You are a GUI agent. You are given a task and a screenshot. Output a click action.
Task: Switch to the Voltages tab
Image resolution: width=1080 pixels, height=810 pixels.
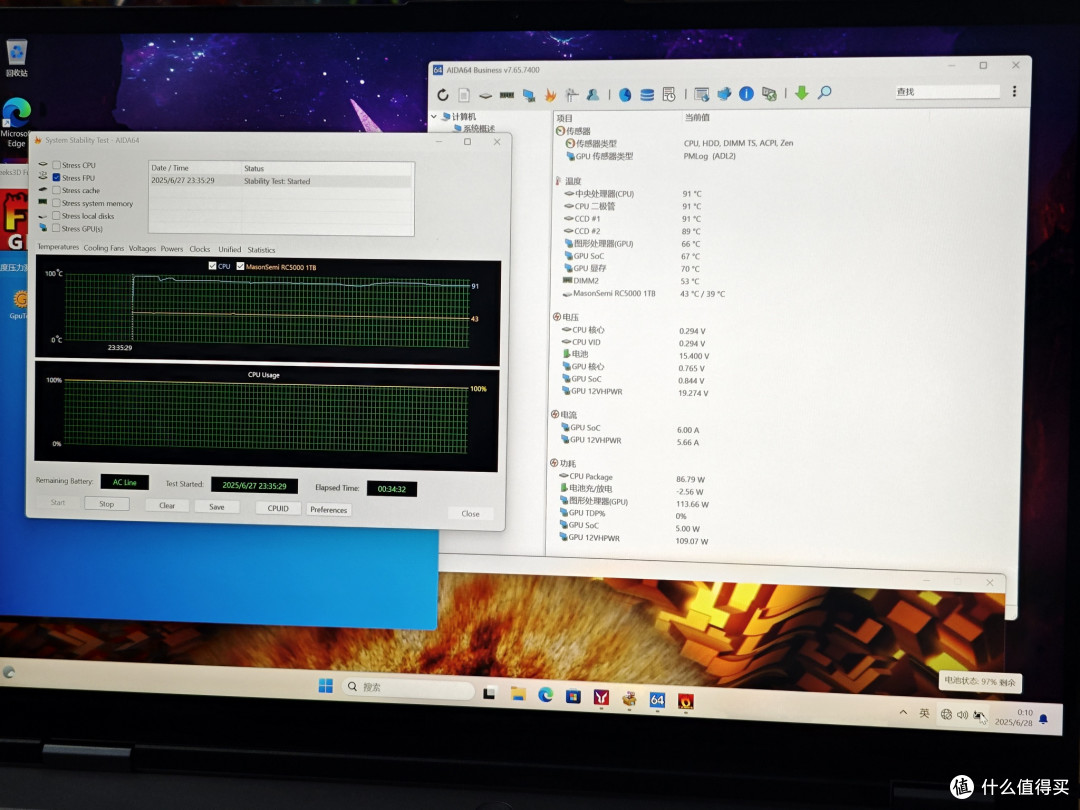click(143, 248)
